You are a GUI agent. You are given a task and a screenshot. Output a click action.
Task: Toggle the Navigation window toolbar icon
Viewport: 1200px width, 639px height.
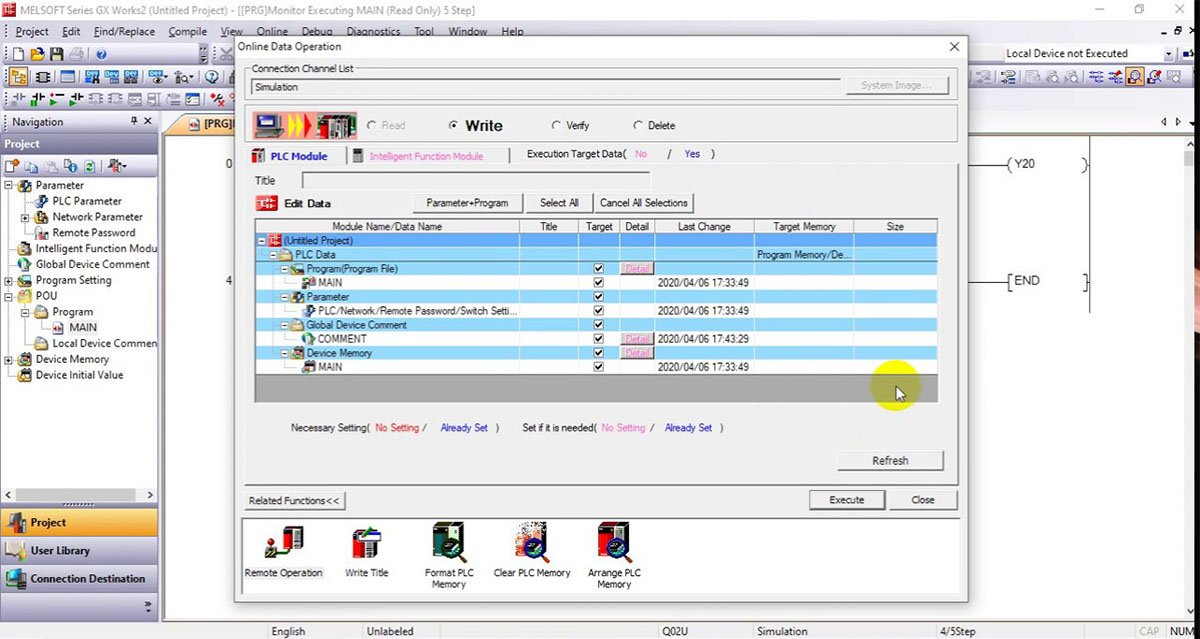tap(19, 77)
